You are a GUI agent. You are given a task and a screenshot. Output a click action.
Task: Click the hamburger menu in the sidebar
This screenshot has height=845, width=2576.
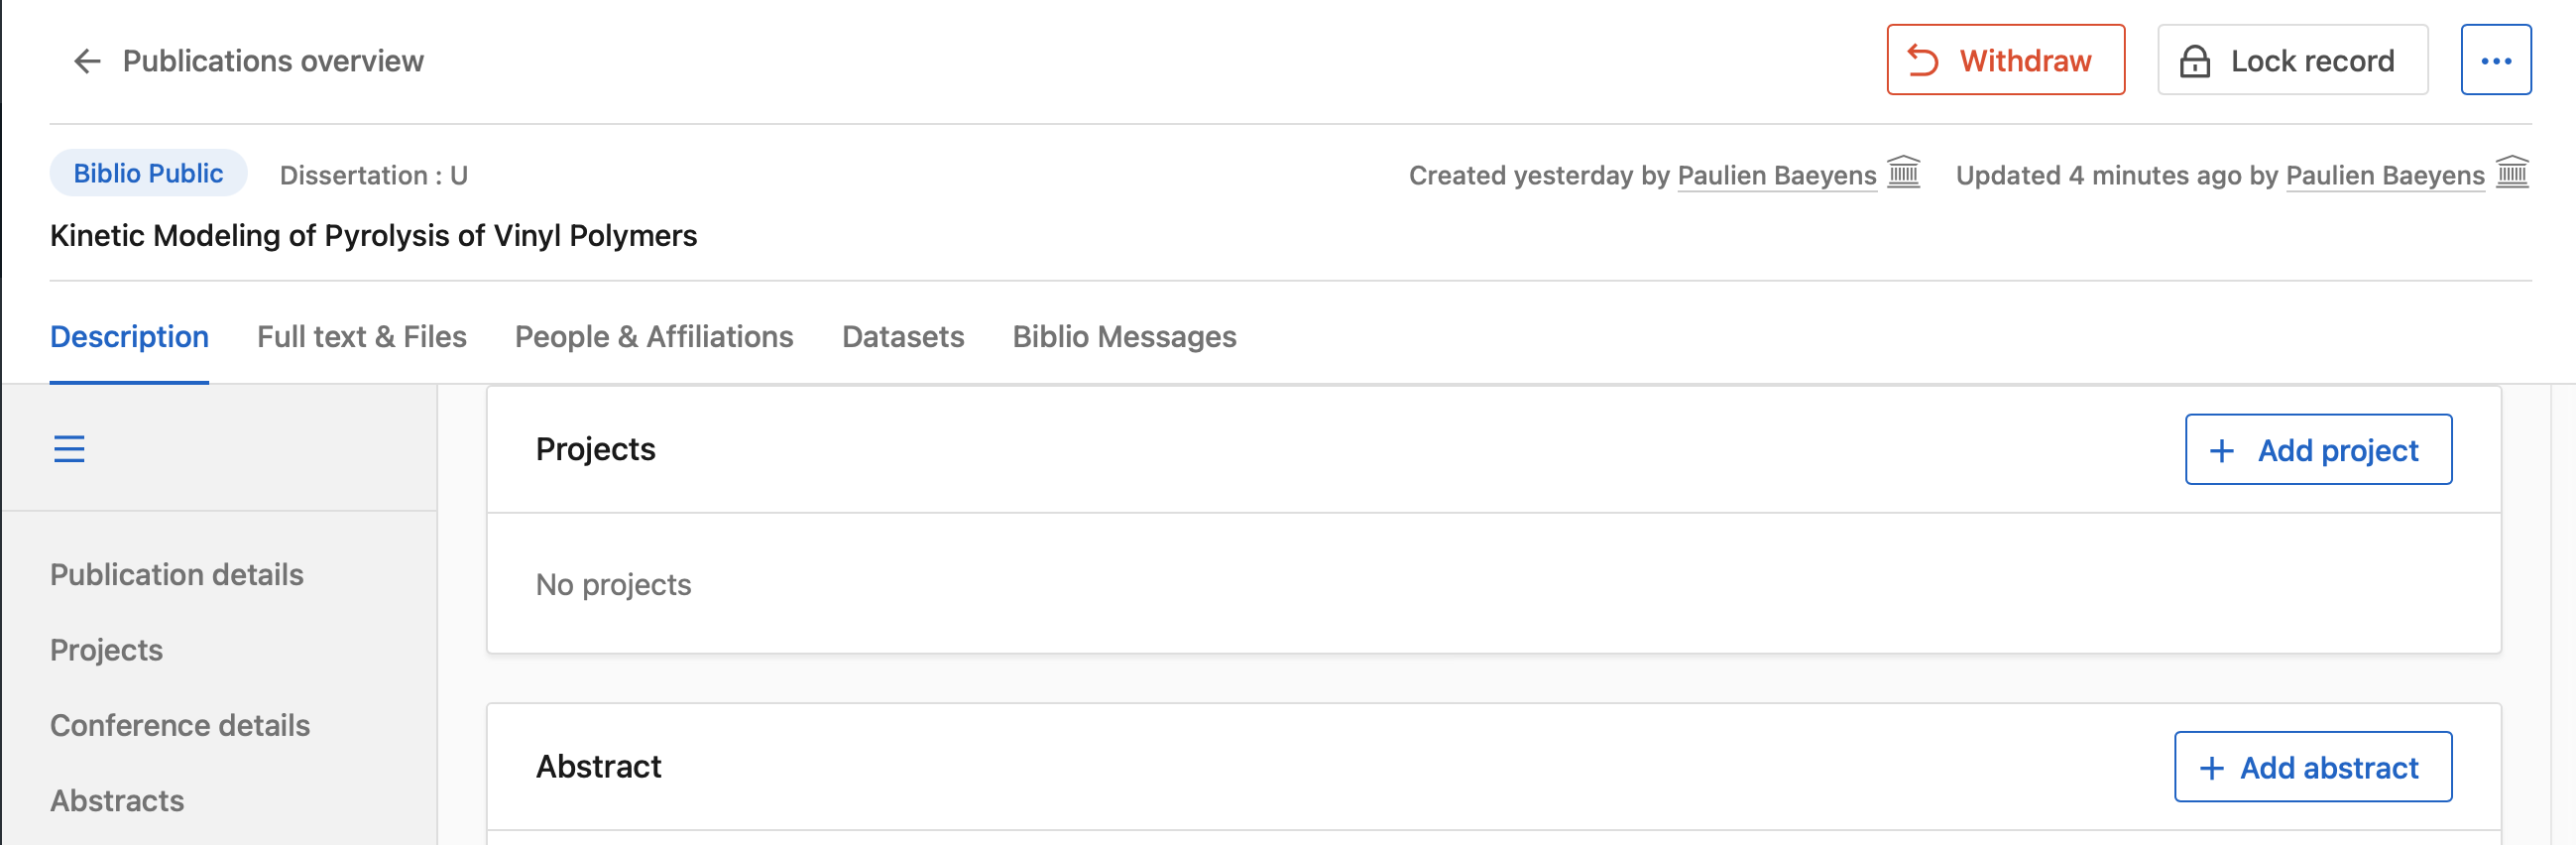(x=70, y=449)
